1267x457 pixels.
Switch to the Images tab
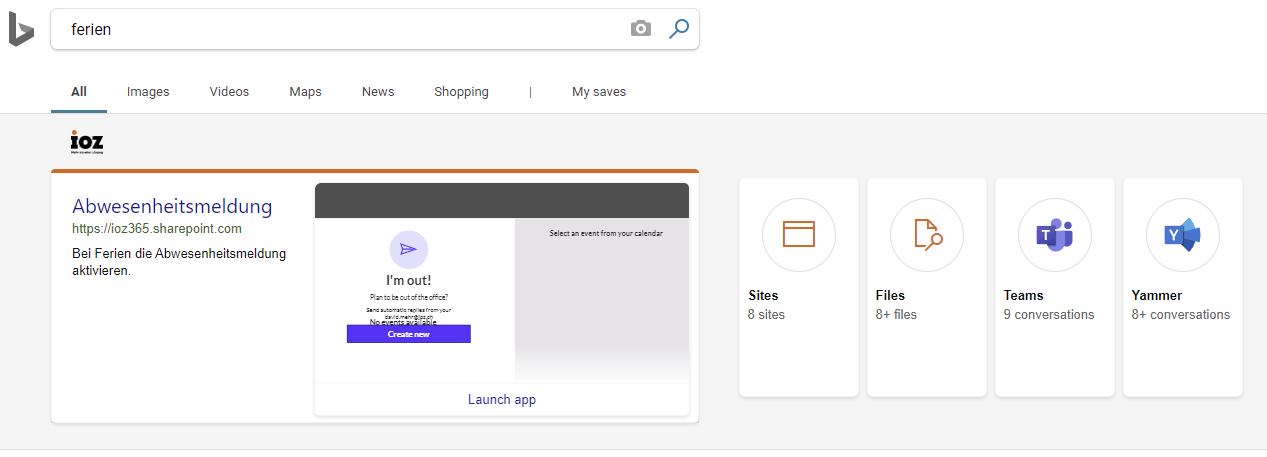coord(148,92)
